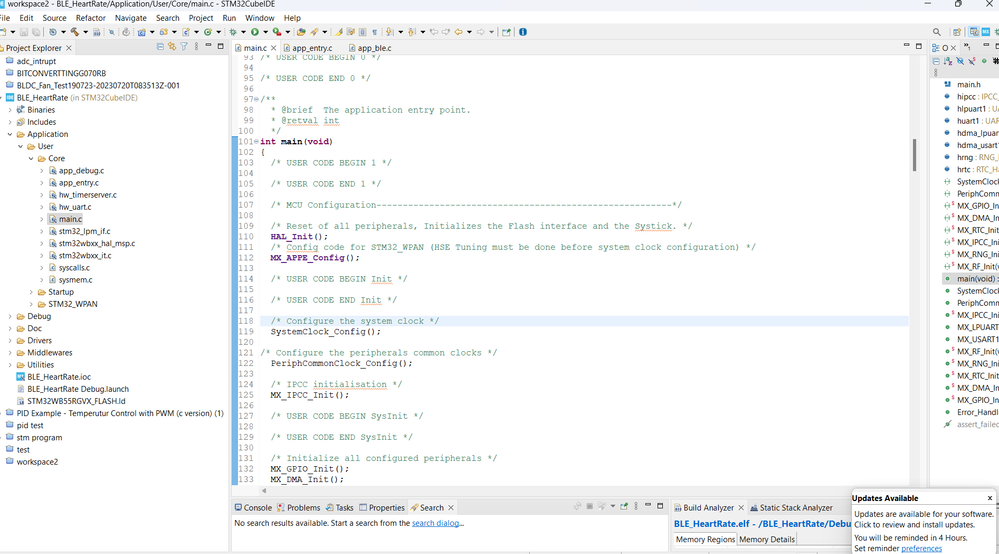999x554 pixels.
Task: Expand the Middlewares folder
Action: tap(10, 353)
